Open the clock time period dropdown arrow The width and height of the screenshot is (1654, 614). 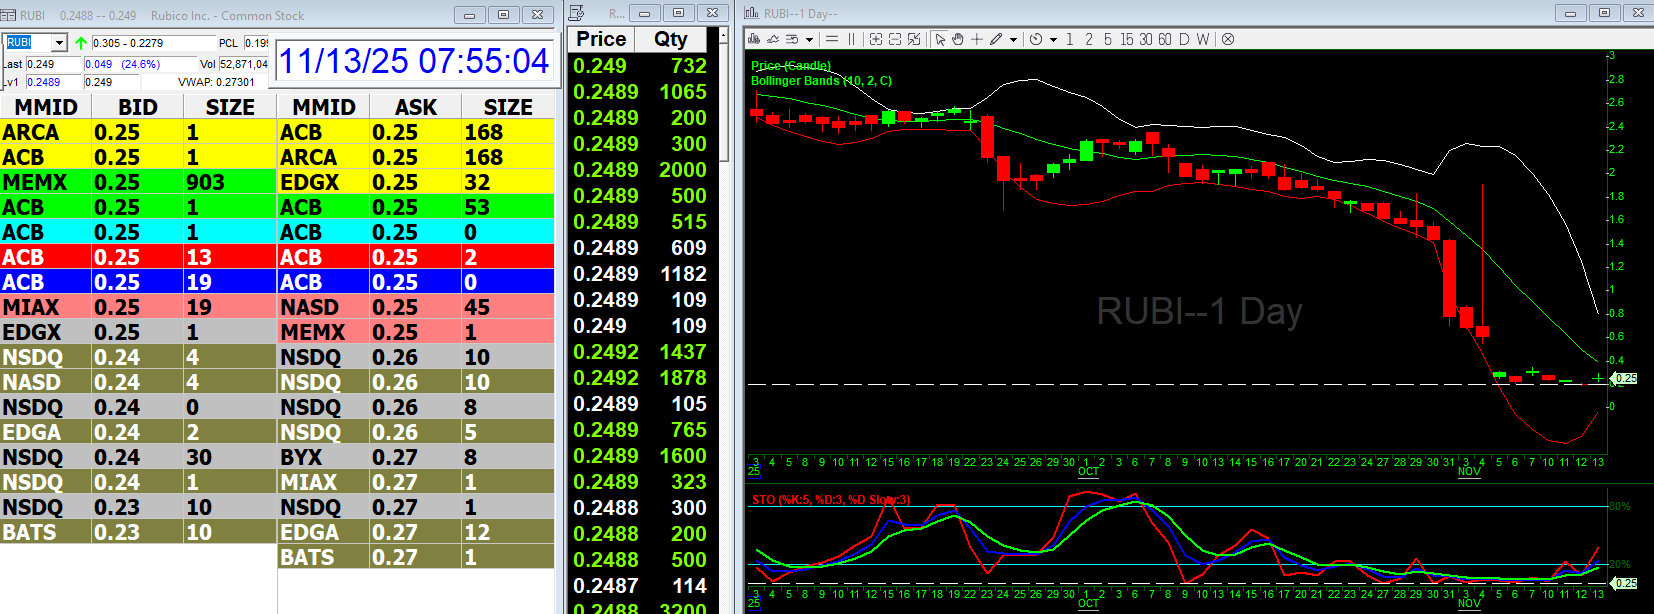tap(1053, 40)
